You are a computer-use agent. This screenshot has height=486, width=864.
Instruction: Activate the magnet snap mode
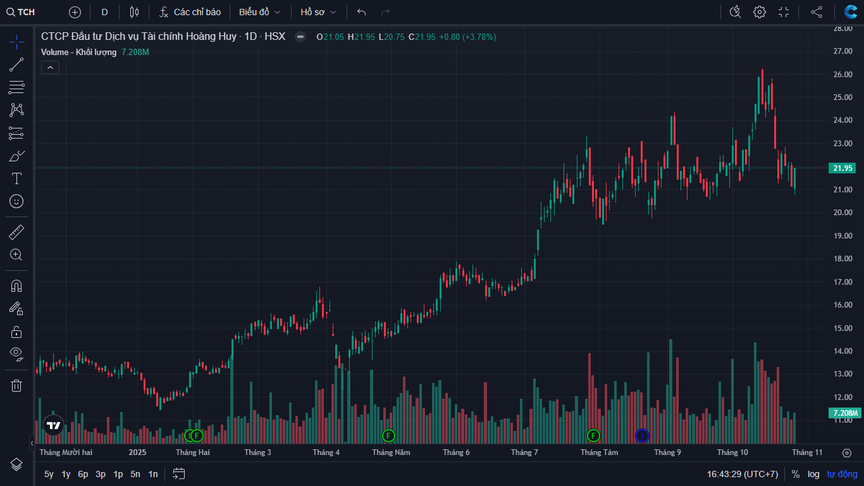[x=16, y=286]
